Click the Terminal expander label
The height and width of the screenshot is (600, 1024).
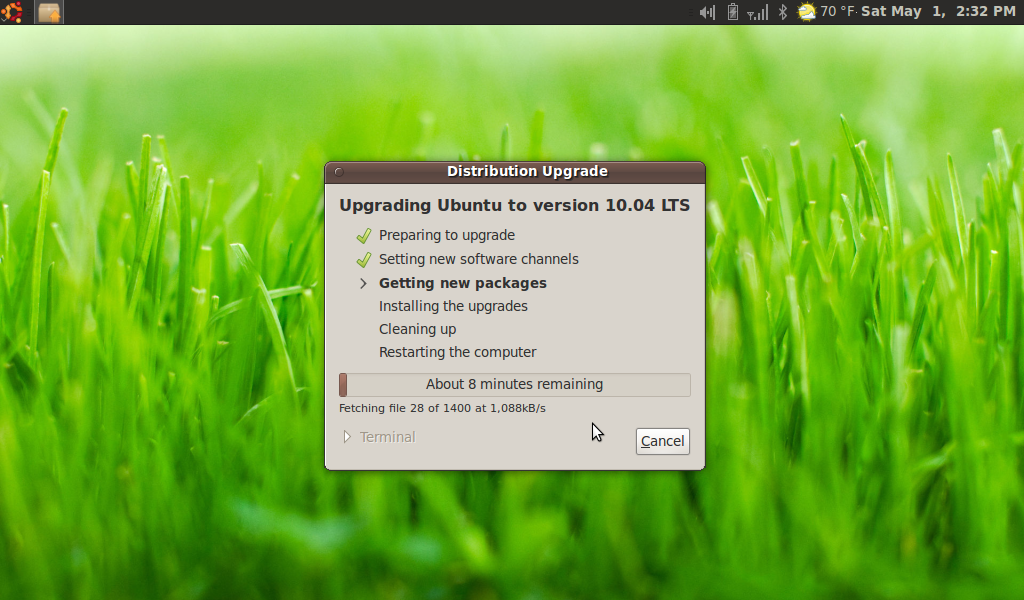tap(387, 437)
